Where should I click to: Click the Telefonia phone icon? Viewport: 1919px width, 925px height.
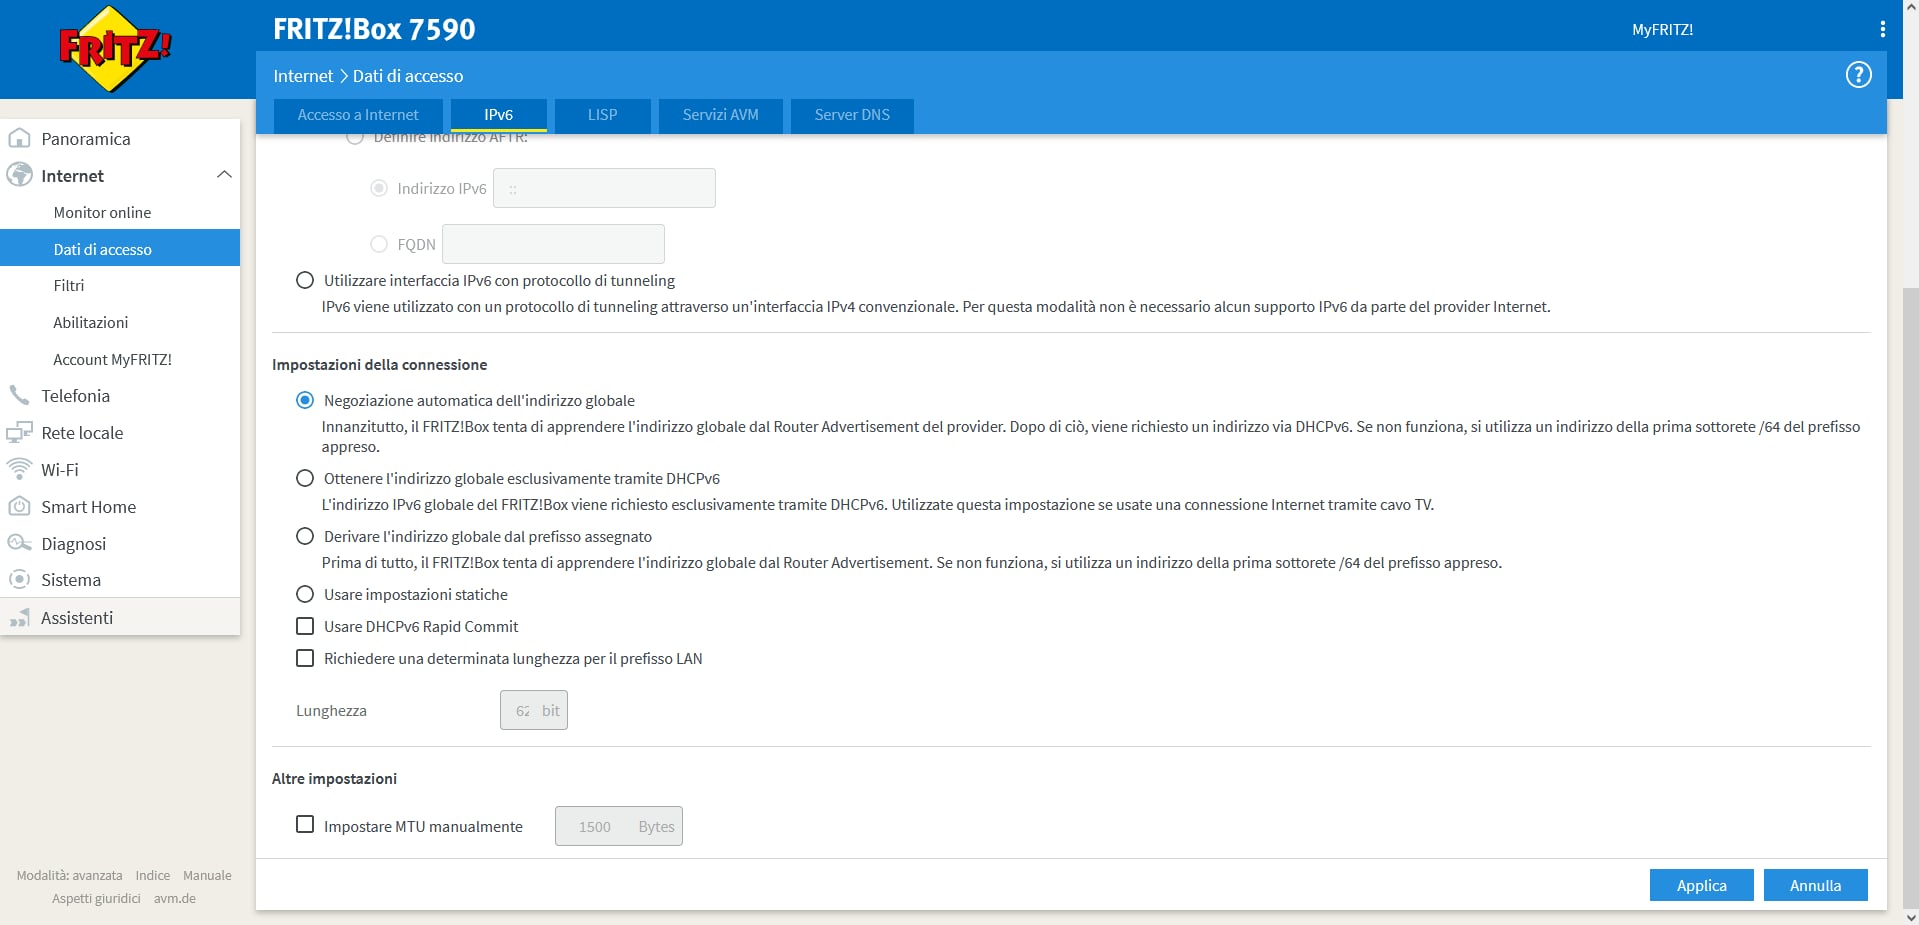[19, 395]
